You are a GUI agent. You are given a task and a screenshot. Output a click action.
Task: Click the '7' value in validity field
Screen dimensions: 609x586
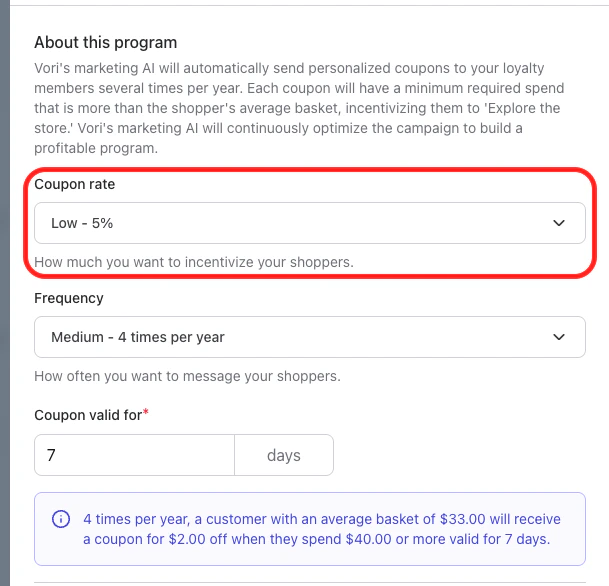click(x=51, y=455)
